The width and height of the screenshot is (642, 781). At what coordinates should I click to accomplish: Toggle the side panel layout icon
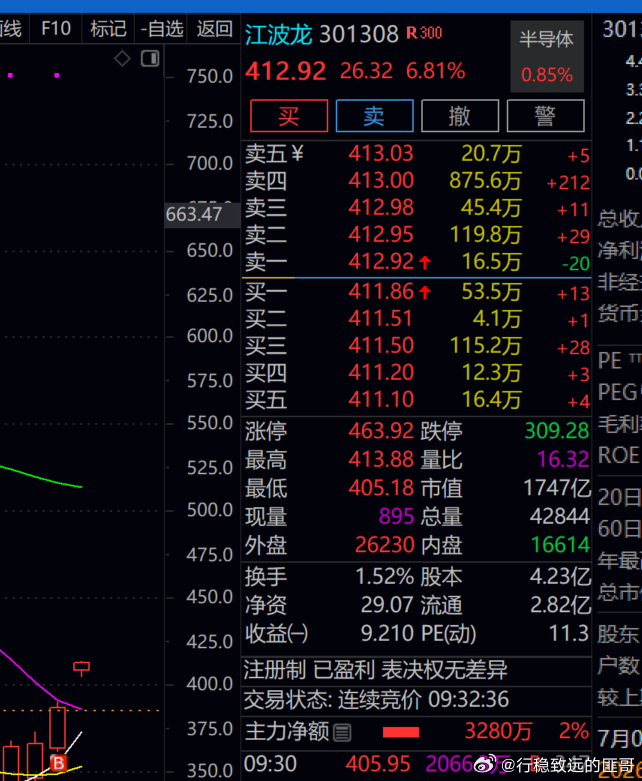pos(150,59)
